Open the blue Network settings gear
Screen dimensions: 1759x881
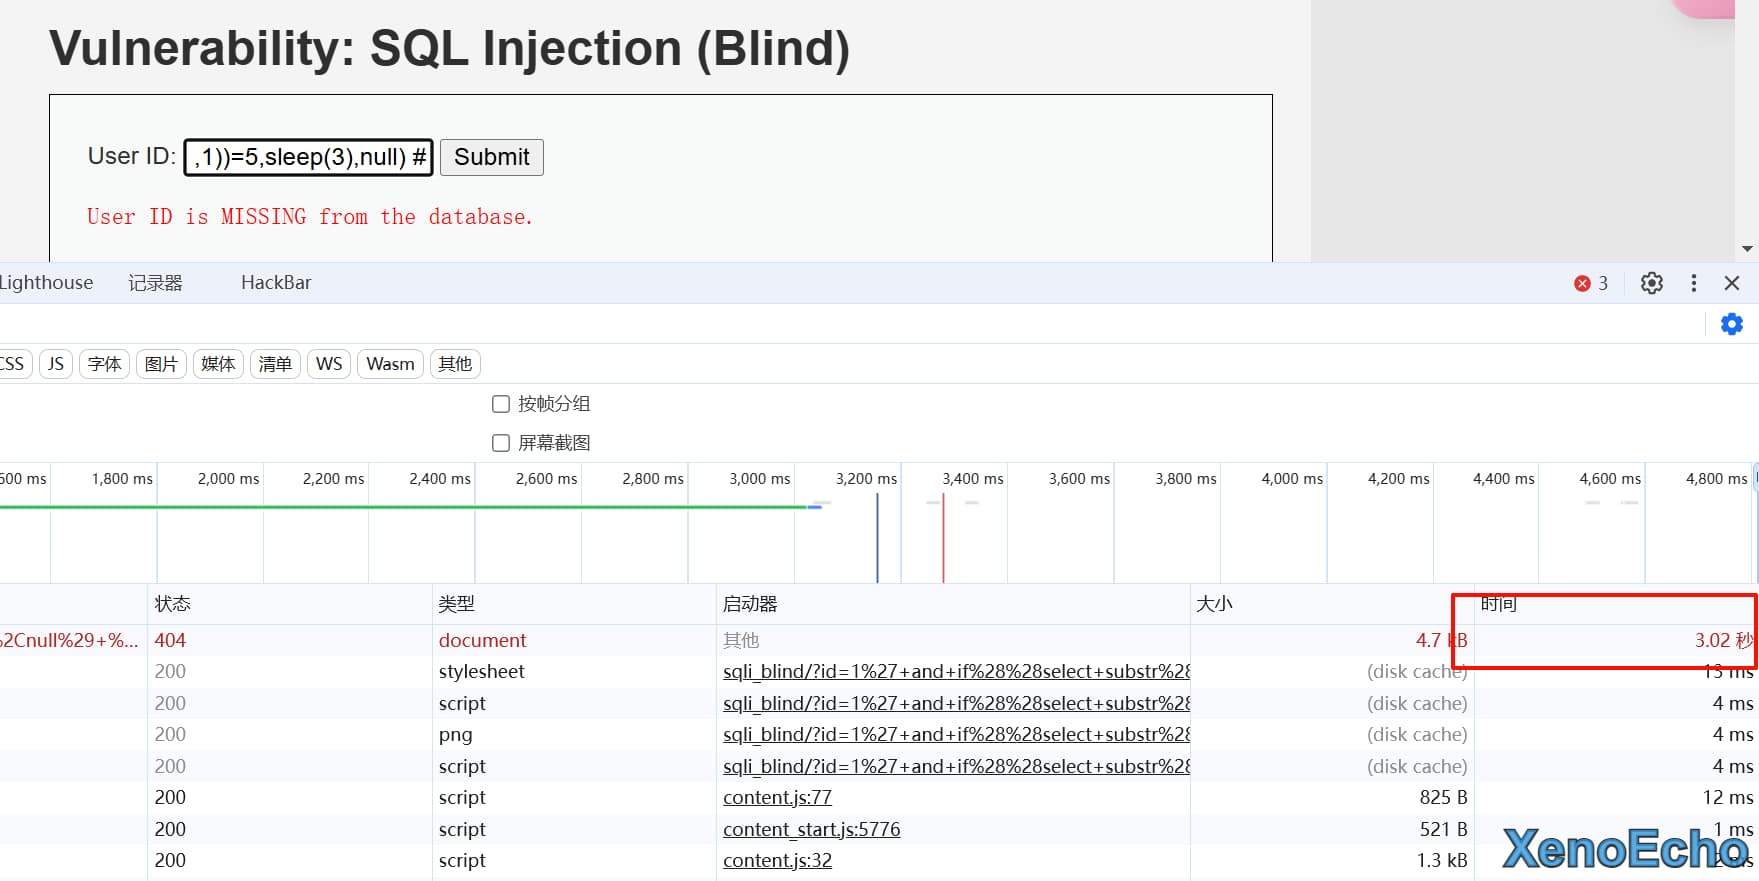pos(1731,324)
